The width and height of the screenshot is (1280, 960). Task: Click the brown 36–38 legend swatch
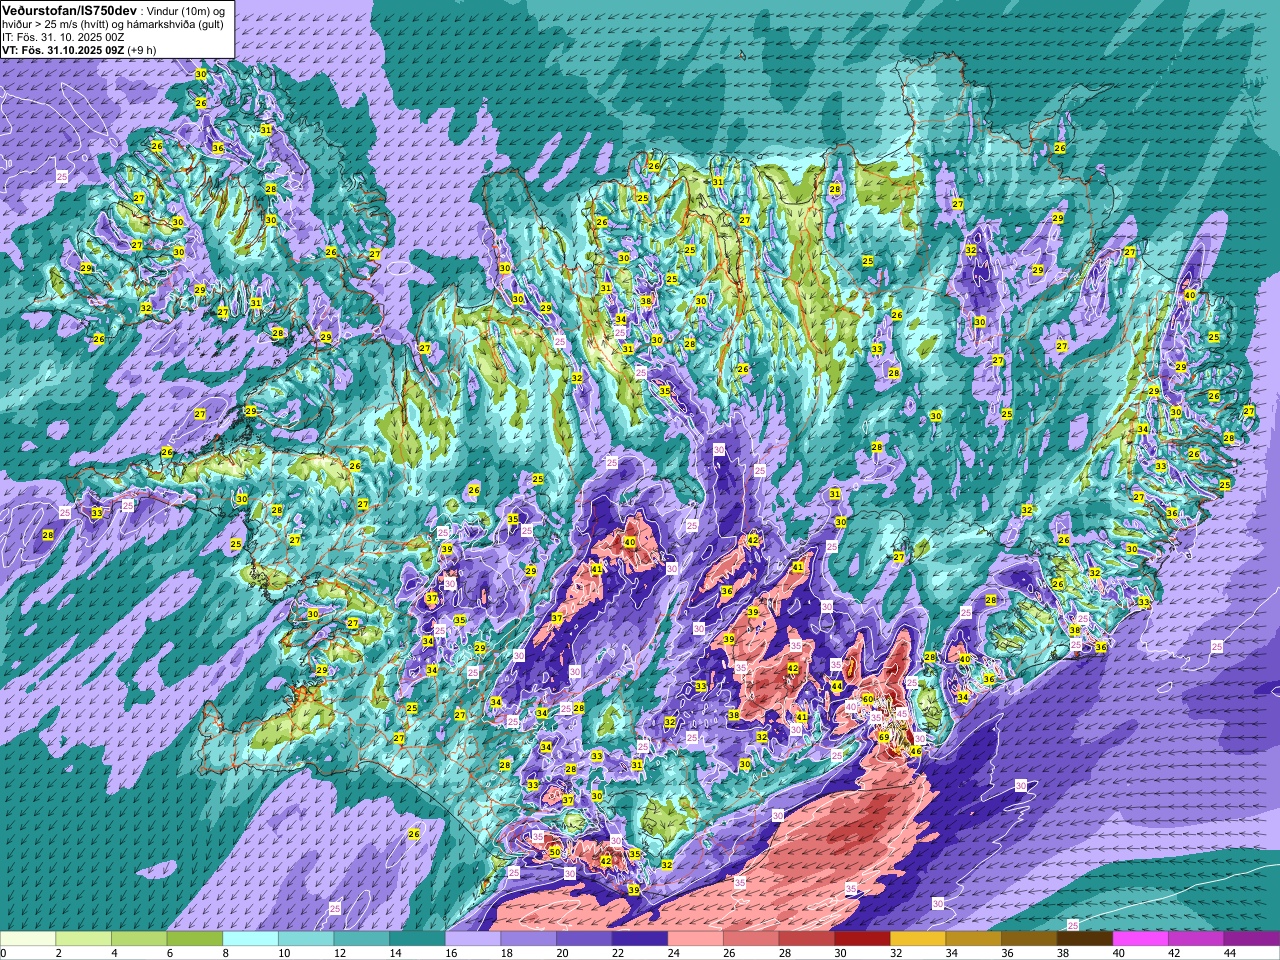point(1029,939)
